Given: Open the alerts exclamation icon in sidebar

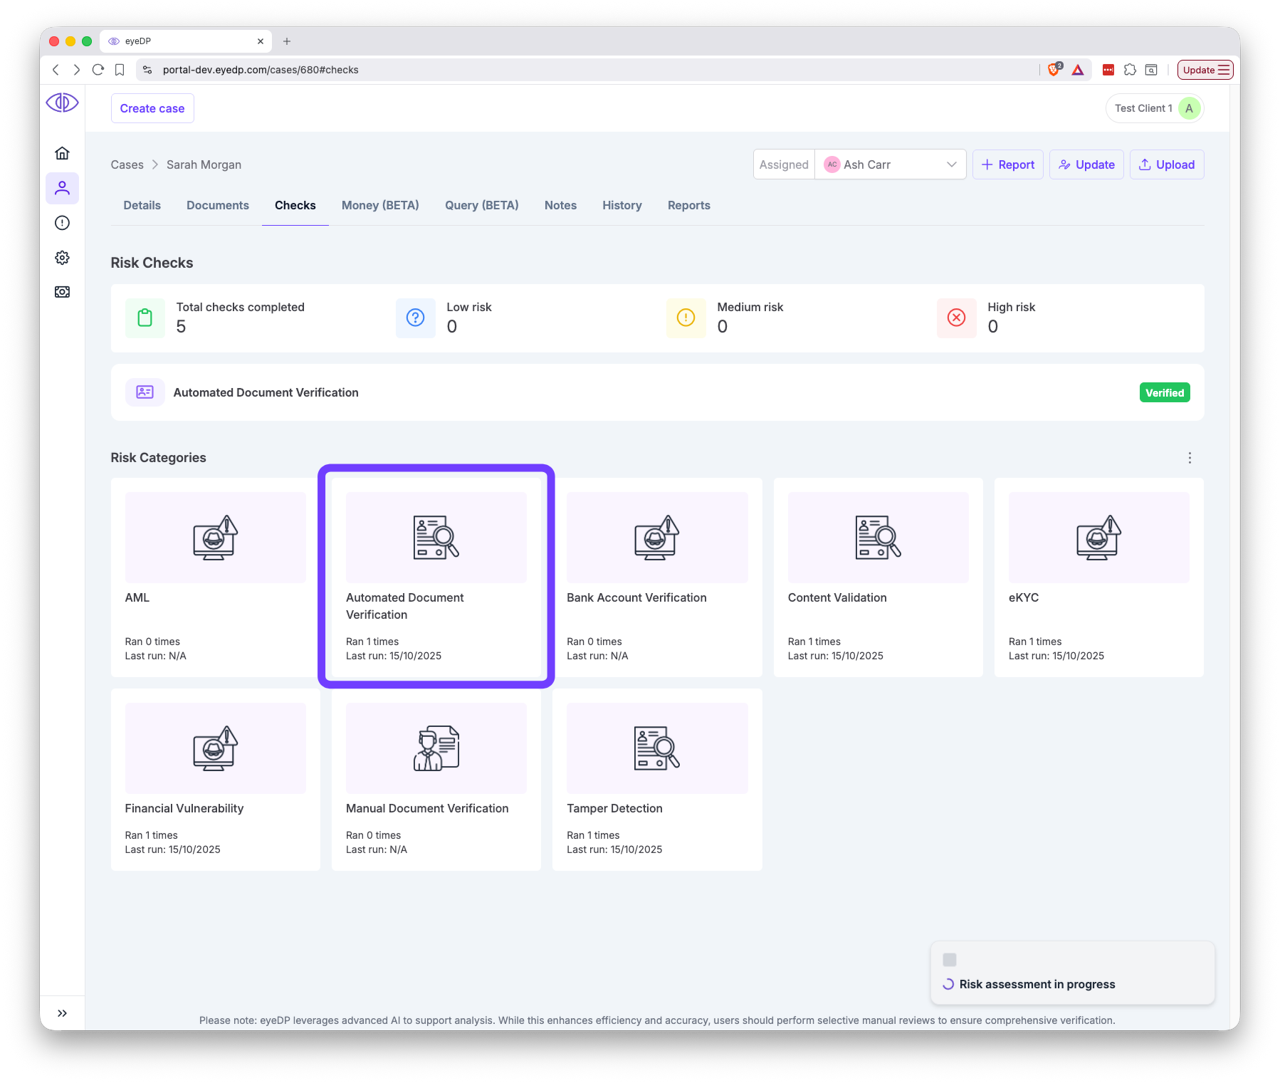Looking at the screenshot, I should 62,223.
